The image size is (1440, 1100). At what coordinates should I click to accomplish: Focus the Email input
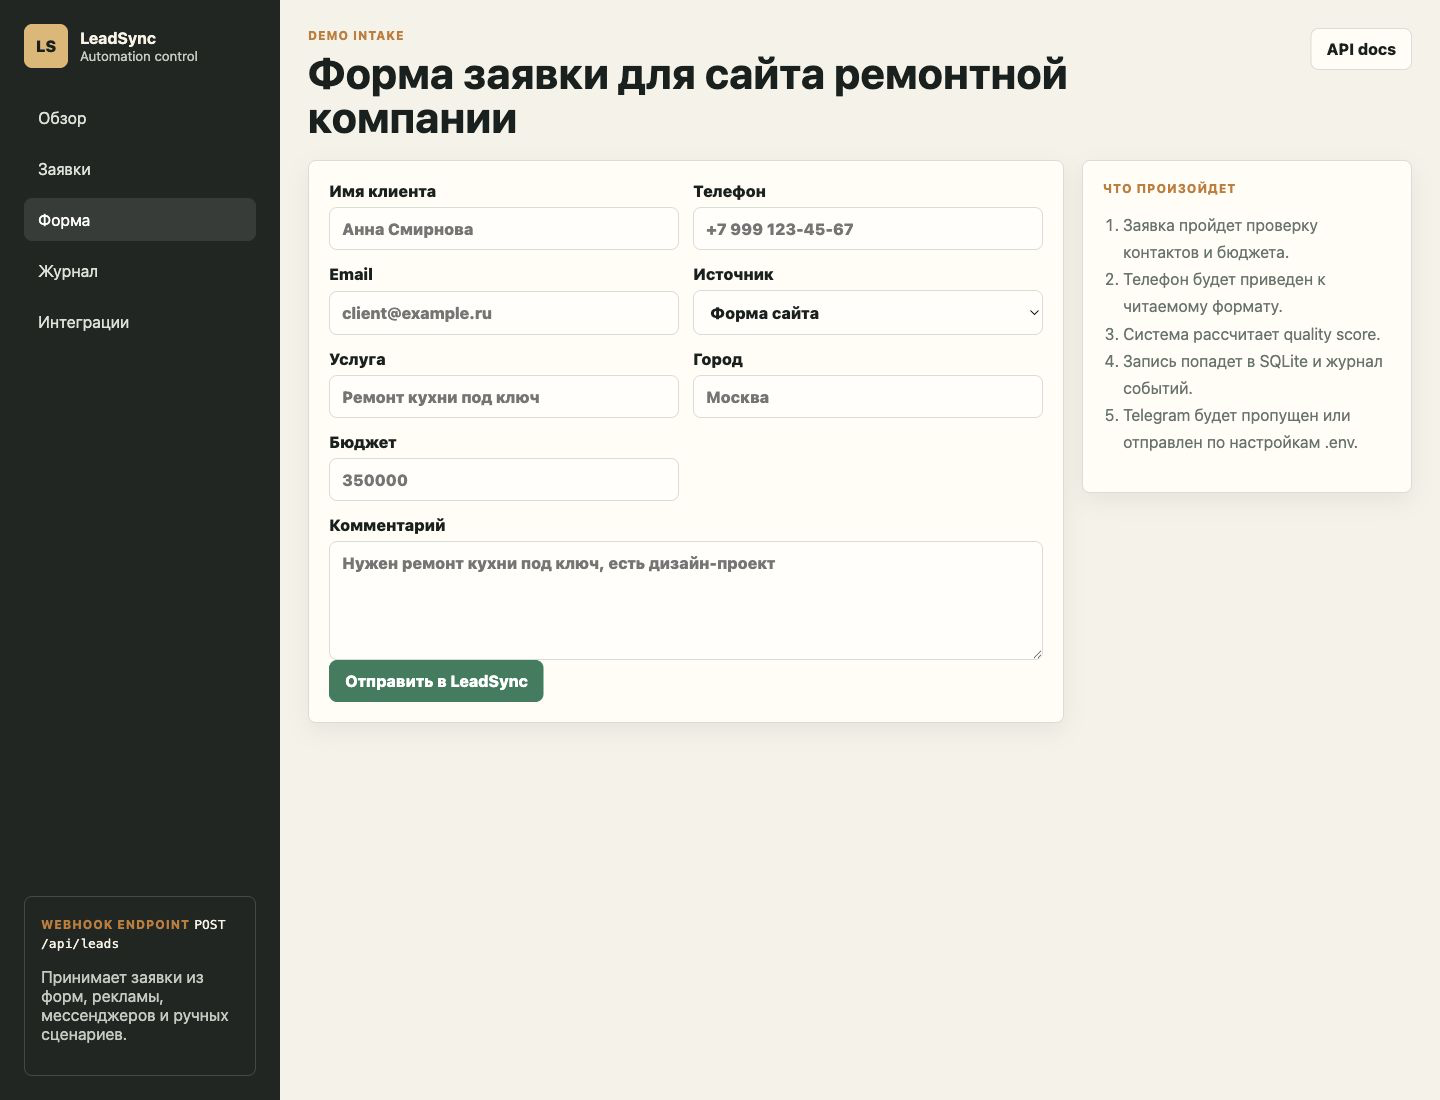point(504,313)
